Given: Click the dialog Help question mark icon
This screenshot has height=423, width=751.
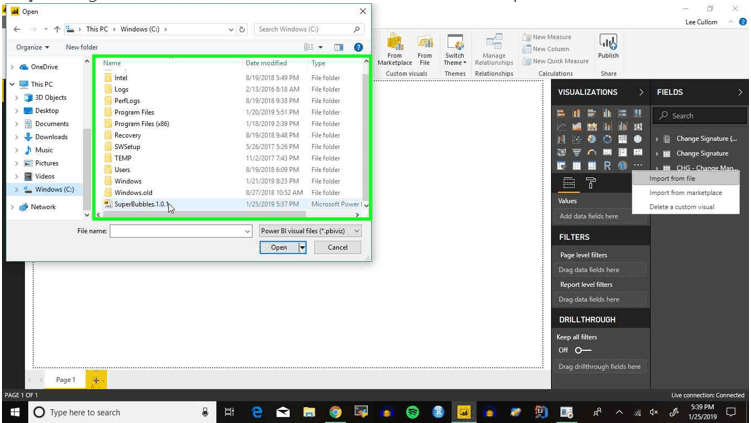Looking at the screenshot, I should click(358, 47).
